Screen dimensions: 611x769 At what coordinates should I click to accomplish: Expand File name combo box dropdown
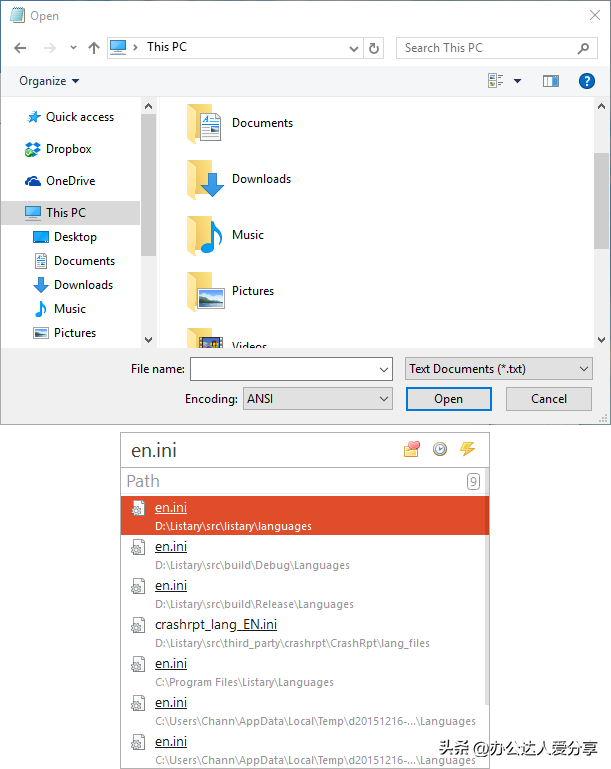pyautogui.click(x=384, y=369)
